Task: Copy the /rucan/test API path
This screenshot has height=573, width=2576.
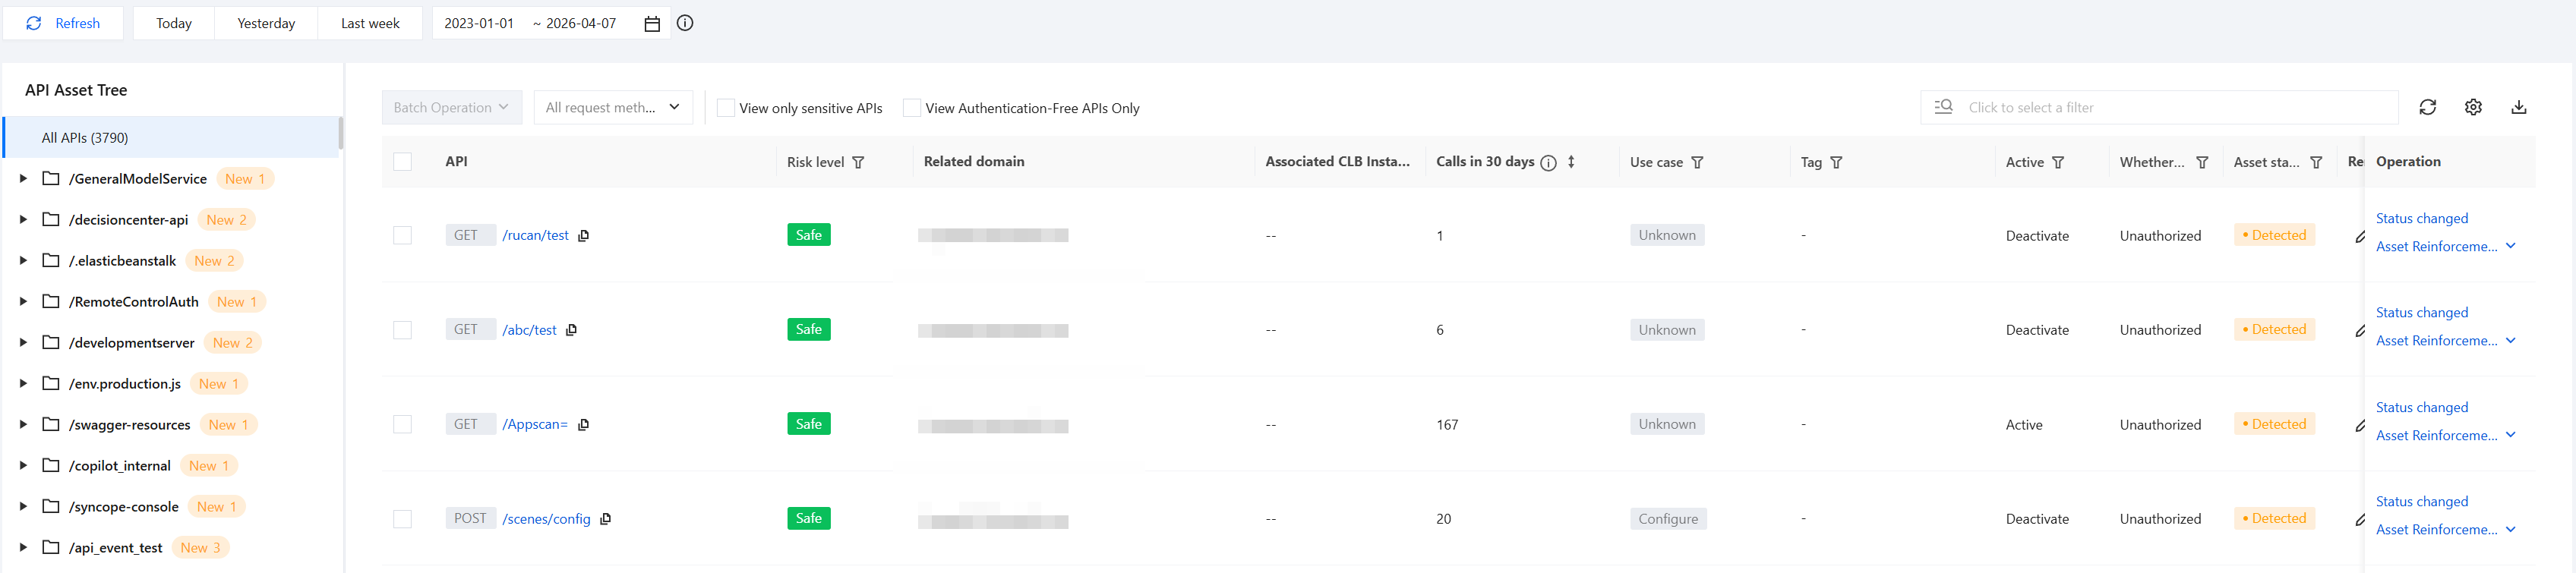Action: [584, 236]
